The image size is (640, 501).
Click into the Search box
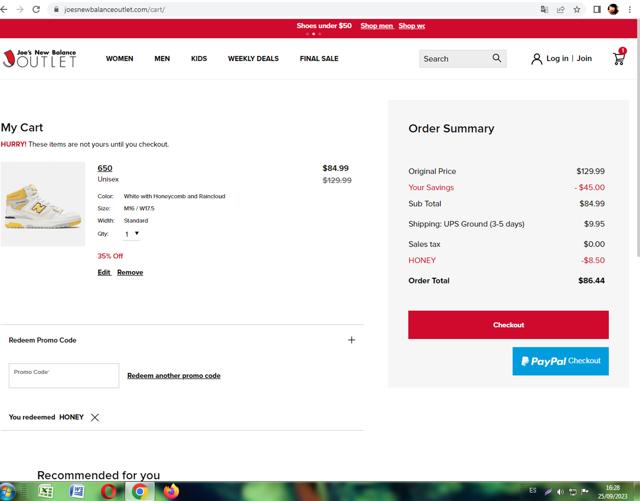click(454, 59)
